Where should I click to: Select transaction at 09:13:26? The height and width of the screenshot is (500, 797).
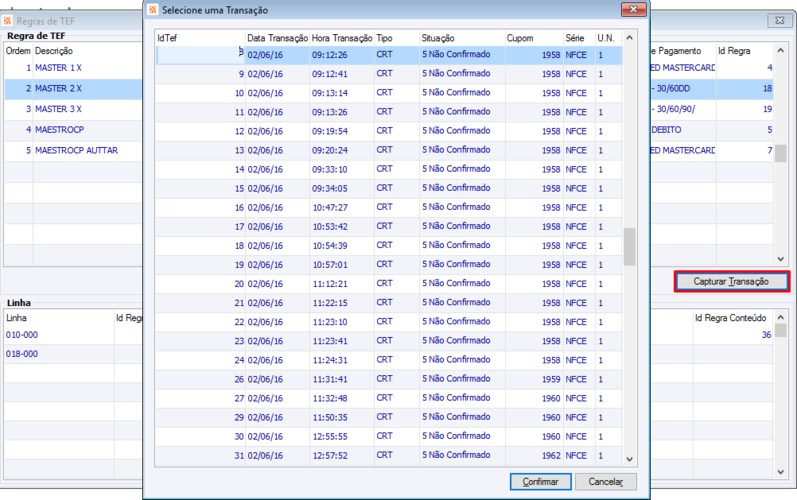[x=389, y=112]
